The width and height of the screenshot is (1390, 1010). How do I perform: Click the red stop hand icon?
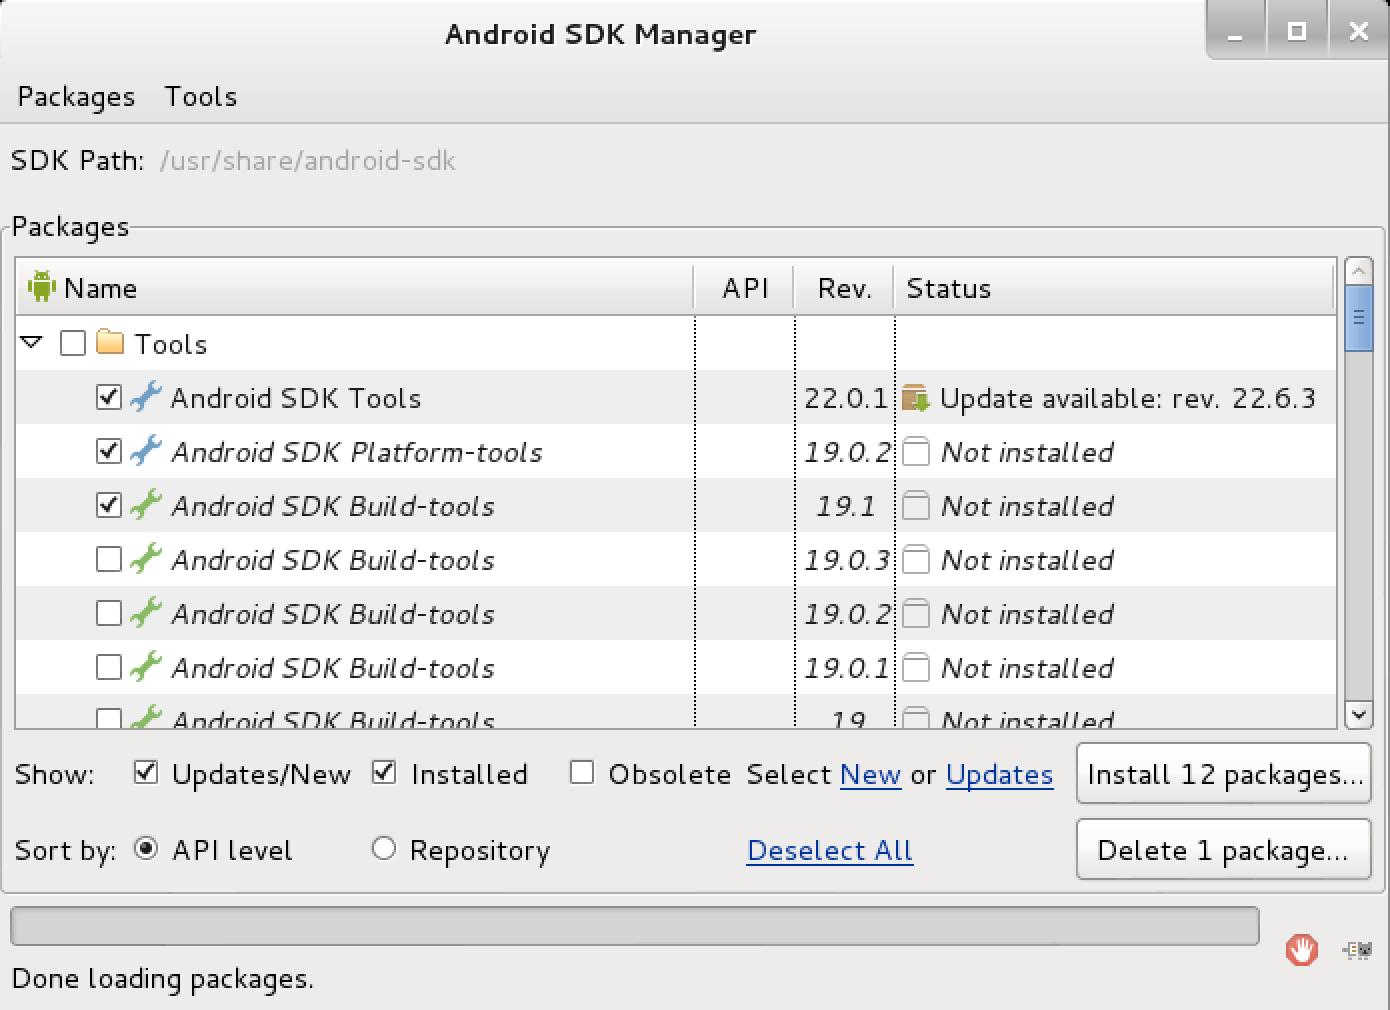tap(1301, 950)
